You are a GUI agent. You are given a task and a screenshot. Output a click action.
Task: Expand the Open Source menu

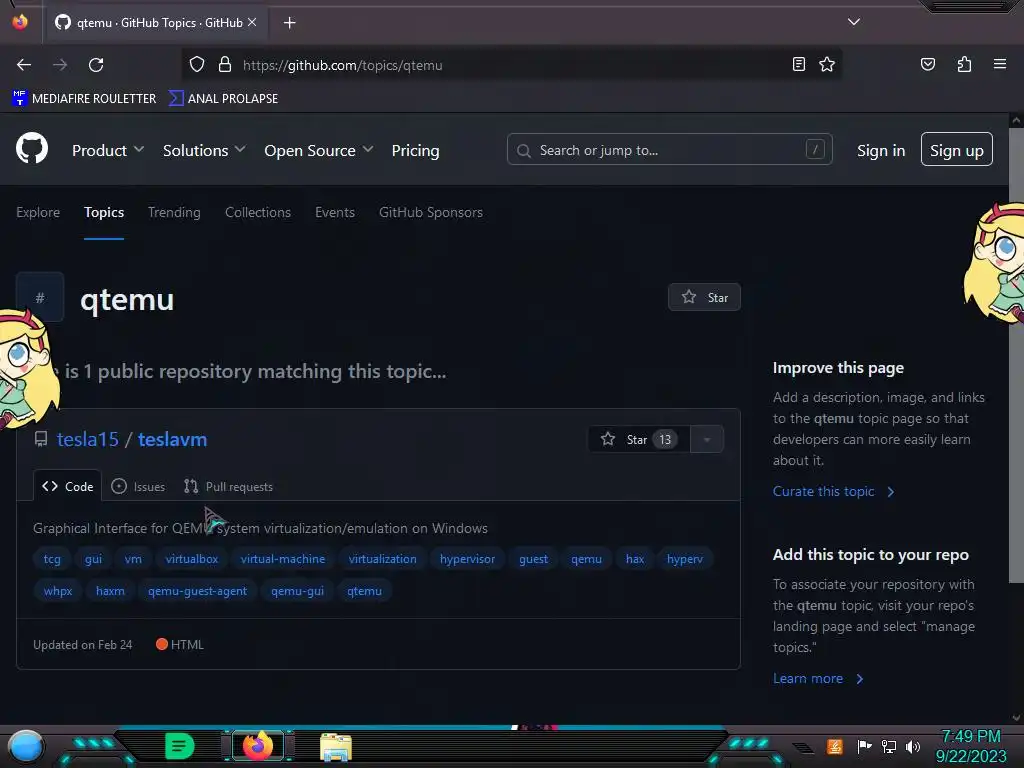pyautogui.click(x=319, y=150)
